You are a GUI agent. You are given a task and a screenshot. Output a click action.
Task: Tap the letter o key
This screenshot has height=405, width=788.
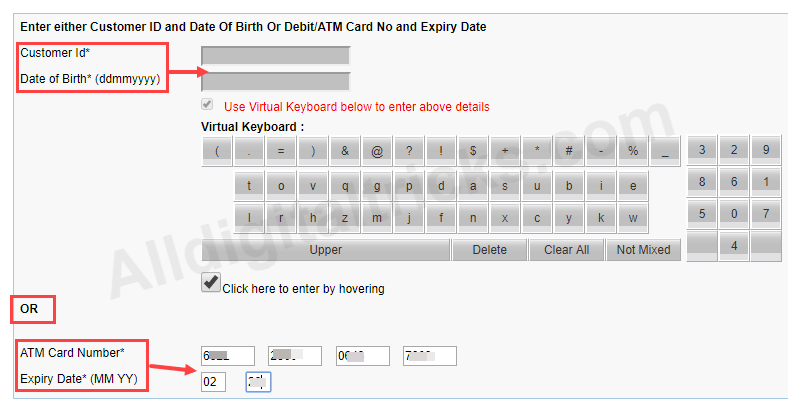coord(281,186)
